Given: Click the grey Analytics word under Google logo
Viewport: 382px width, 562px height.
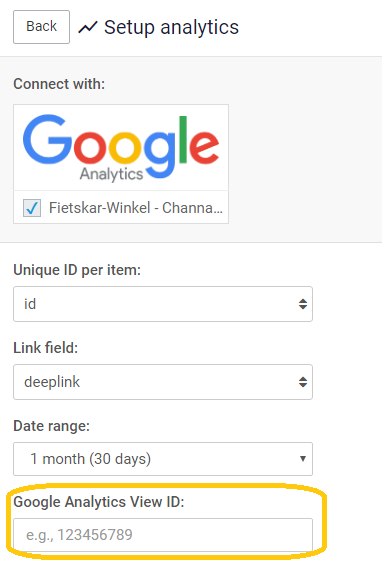Looking at the screenshot, I should pyautogui.click(x=111, y=174).
